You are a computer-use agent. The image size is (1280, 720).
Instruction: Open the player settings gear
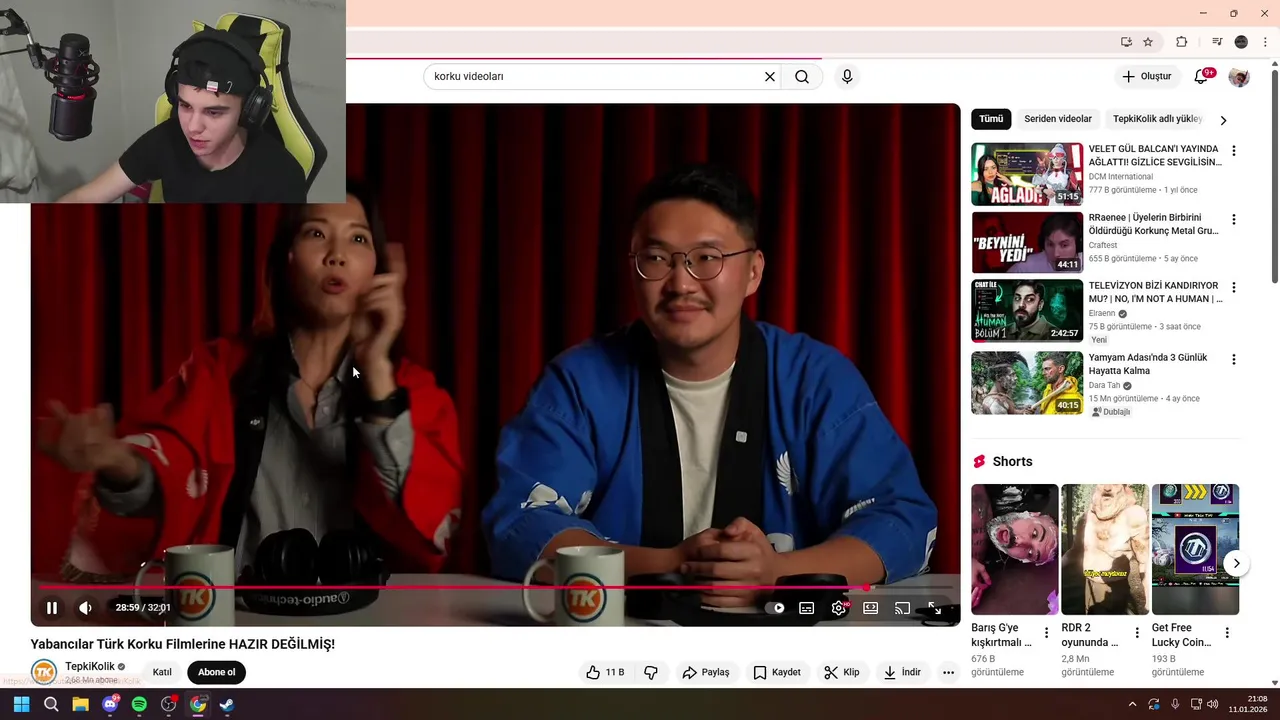click(x=839, y=608)
